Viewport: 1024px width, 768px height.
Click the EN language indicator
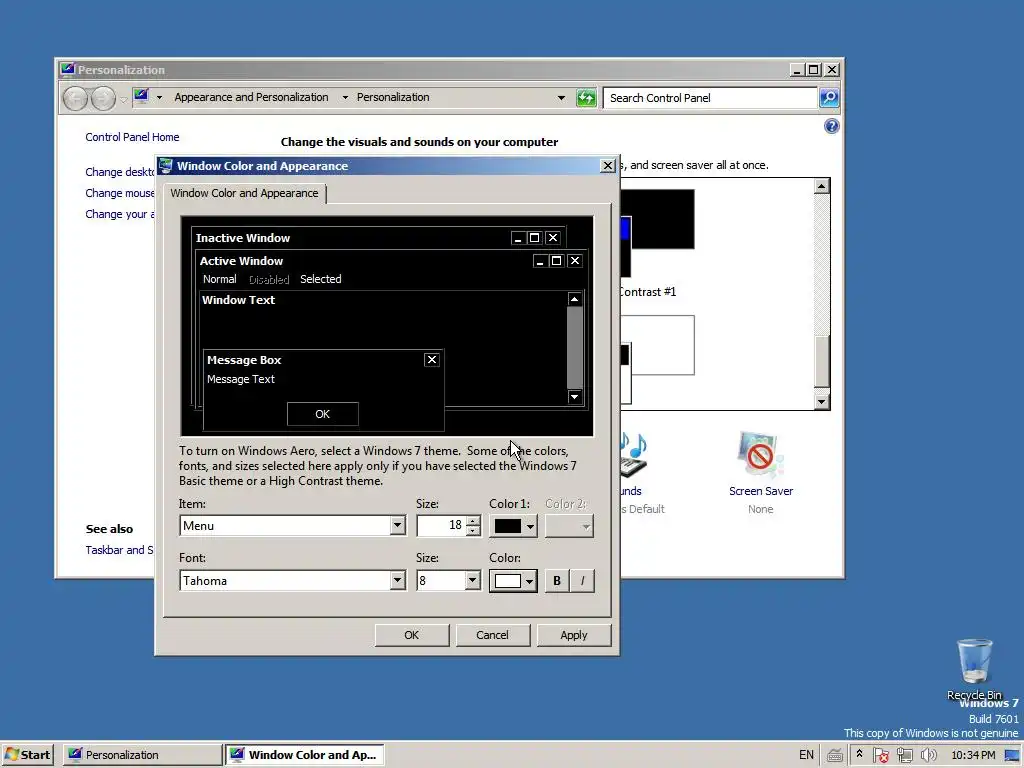pyautogui.click(x=807, y=755)
